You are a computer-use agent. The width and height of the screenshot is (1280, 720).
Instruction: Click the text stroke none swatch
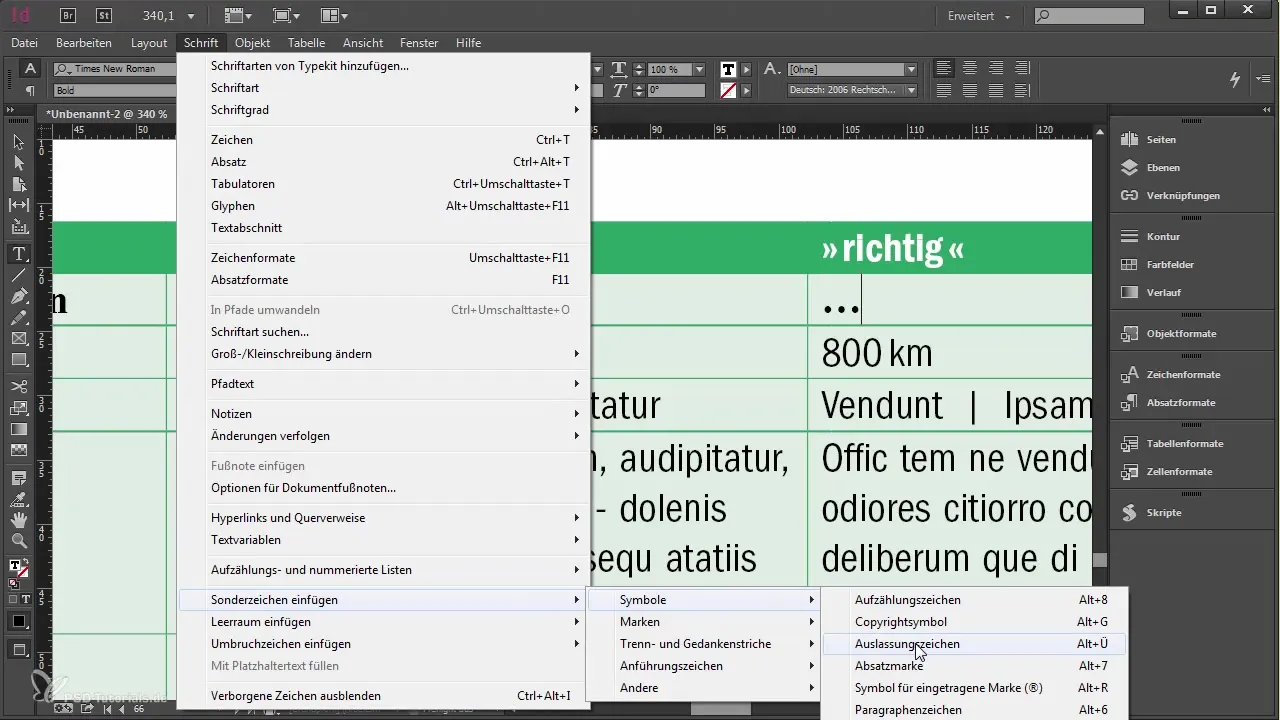click(x=729, y=90)
